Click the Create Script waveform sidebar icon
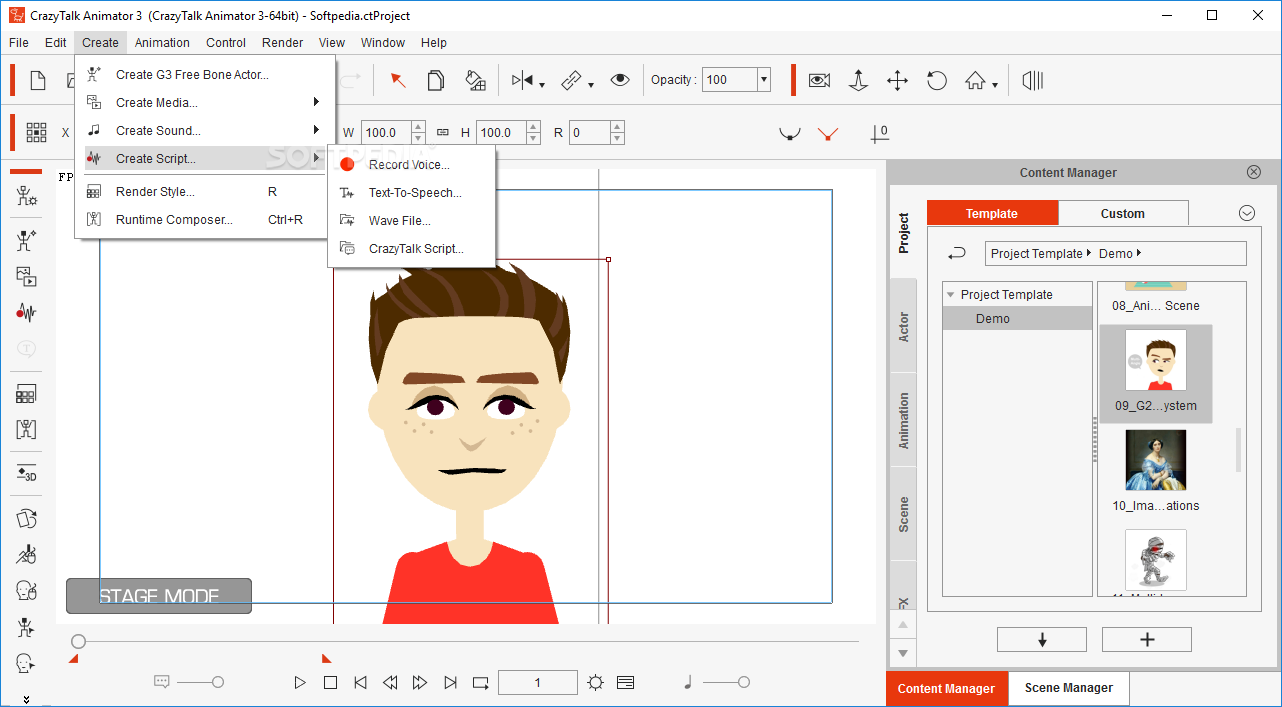 [26, 313]
